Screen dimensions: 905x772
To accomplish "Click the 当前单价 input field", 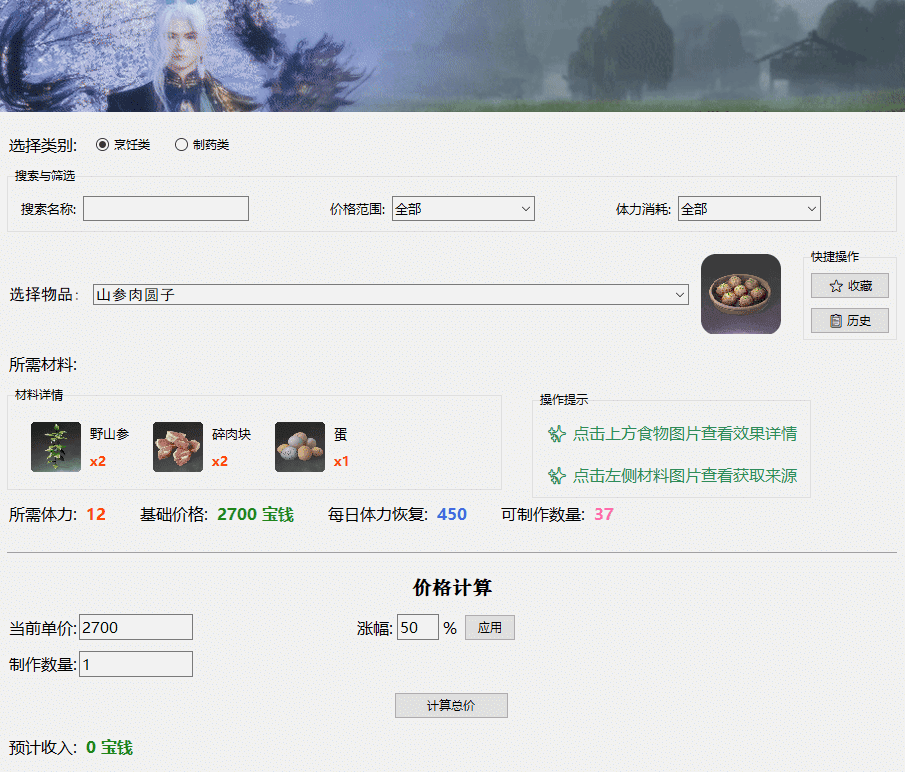I will [x=136, y=627].
